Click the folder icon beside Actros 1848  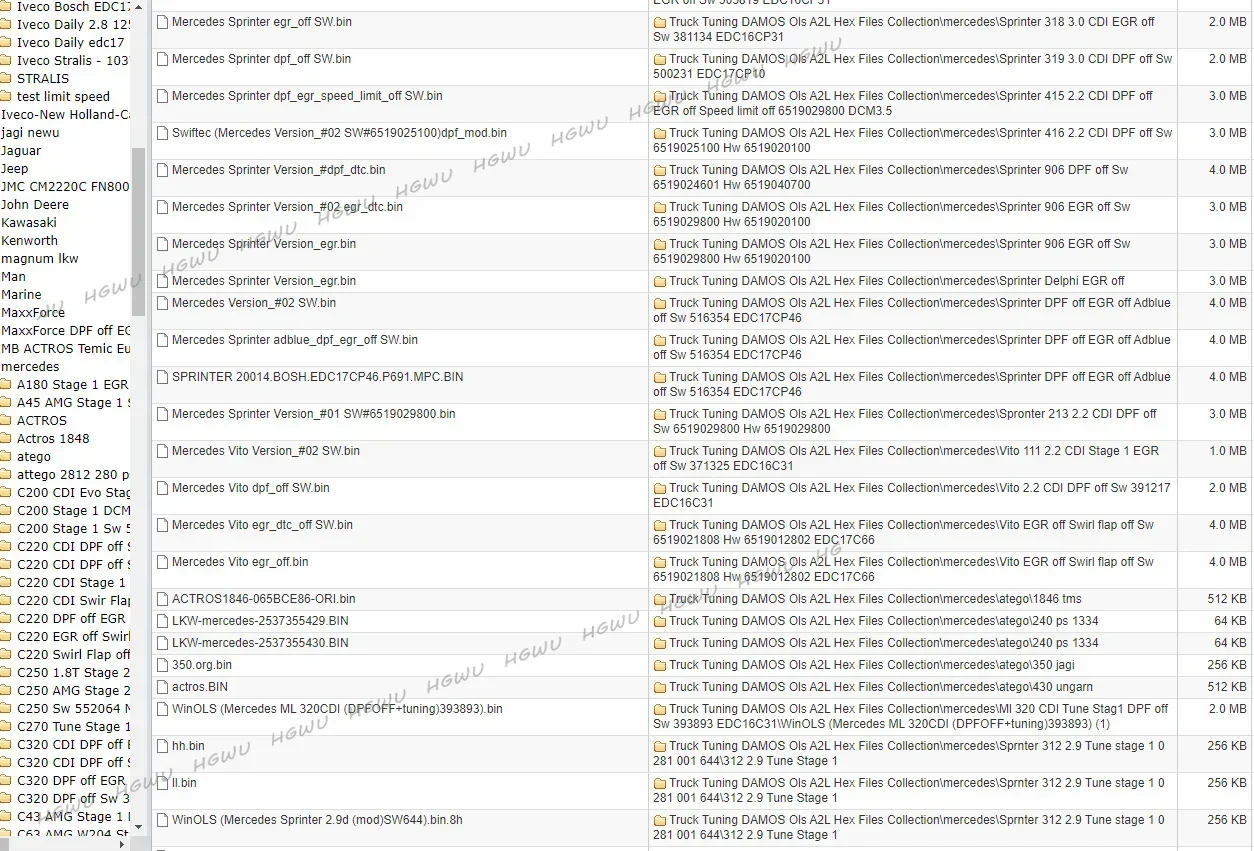pyautogui.click(x=6, y=438)
